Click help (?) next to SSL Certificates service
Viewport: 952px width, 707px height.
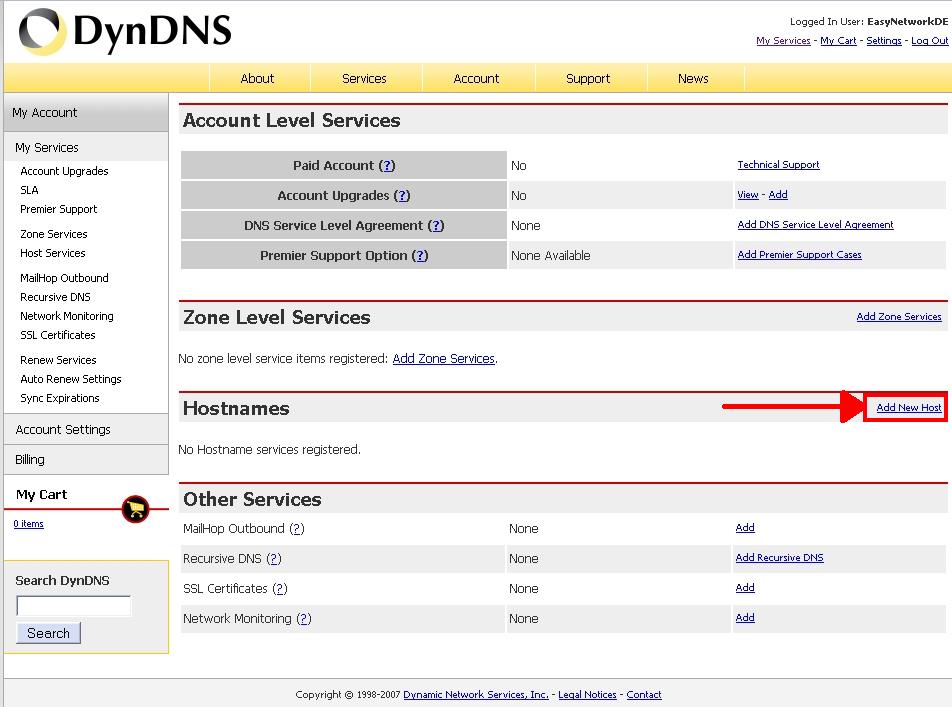[x=280, y=589]
